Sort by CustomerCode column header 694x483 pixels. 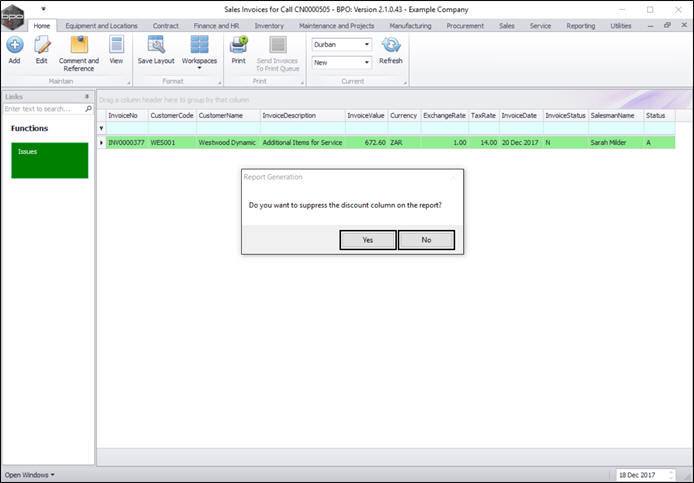coord(172,116)
